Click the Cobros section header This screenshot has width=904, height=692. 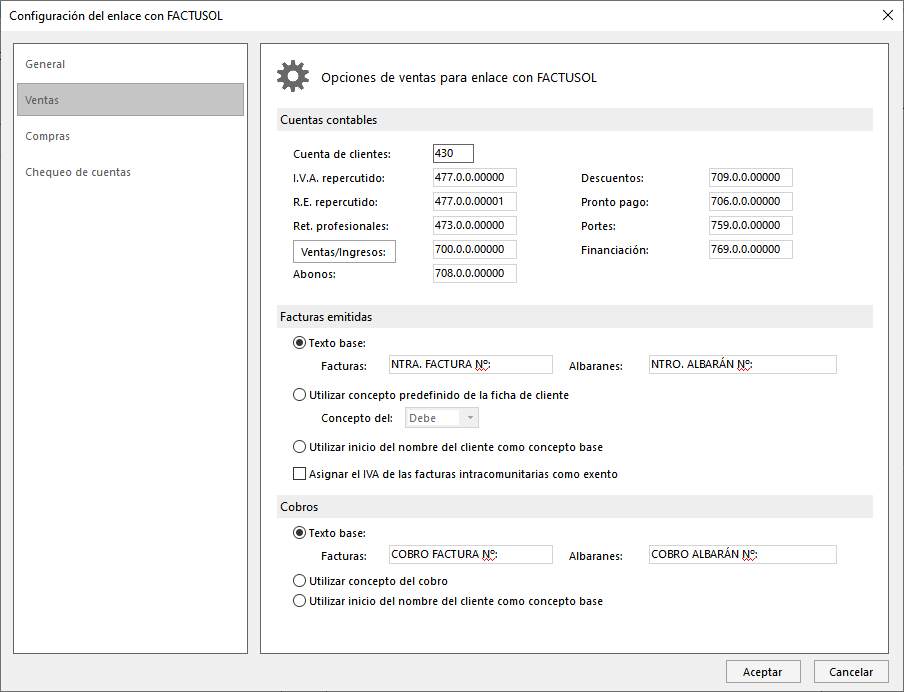click(x=575, y=507)
